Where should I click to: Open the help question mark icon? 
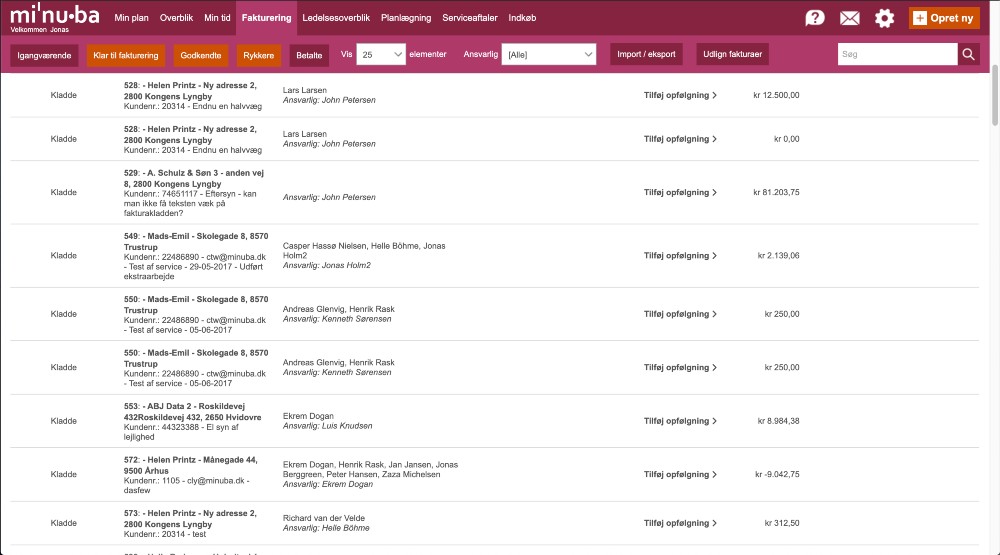pos(815,18)
